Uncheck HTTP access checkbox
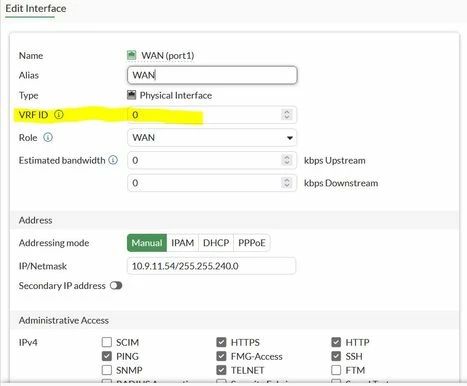The height and width of the screenshot is (386, 467). click(x=336, y=342)
